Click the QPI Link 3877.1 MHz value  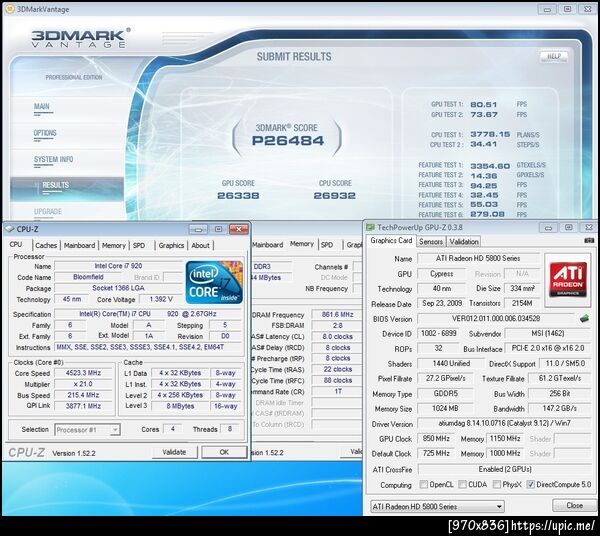coord(83,406)
